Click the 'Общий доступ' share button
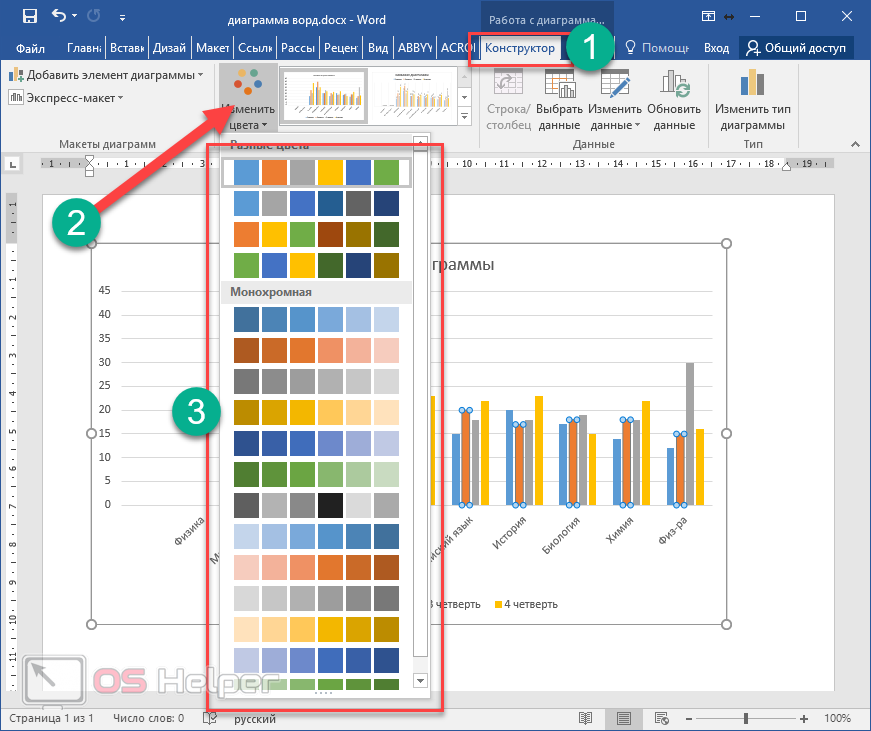The height and width of the screenshot is (731, 871). coord(796,48)
